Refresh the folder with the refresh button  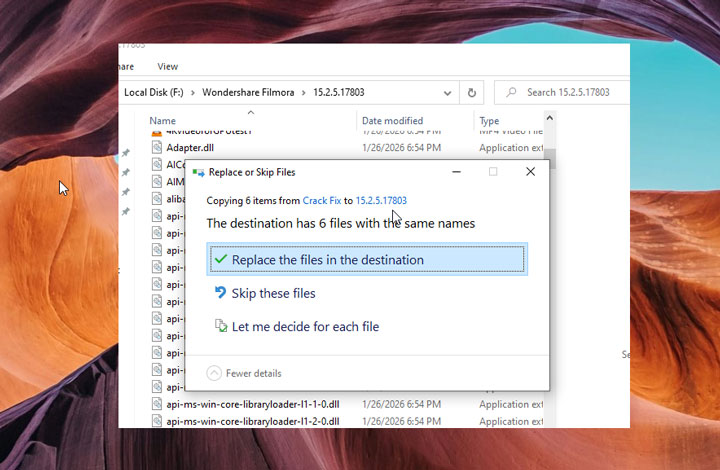point(472,93)
